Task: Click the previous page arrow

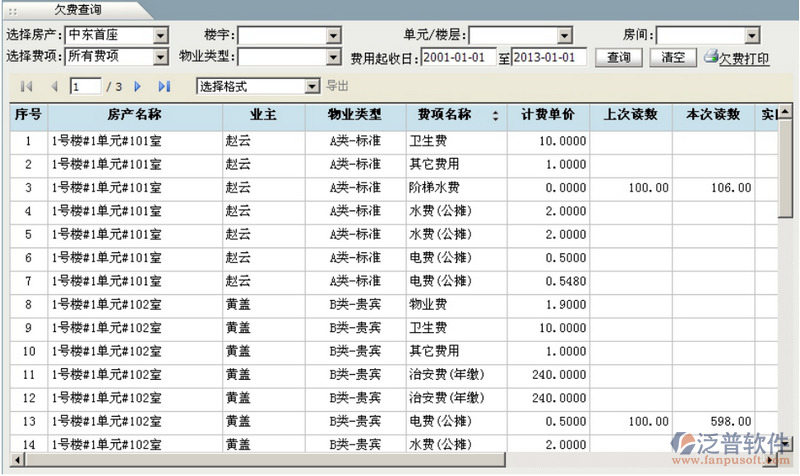Action: [54, 87]
